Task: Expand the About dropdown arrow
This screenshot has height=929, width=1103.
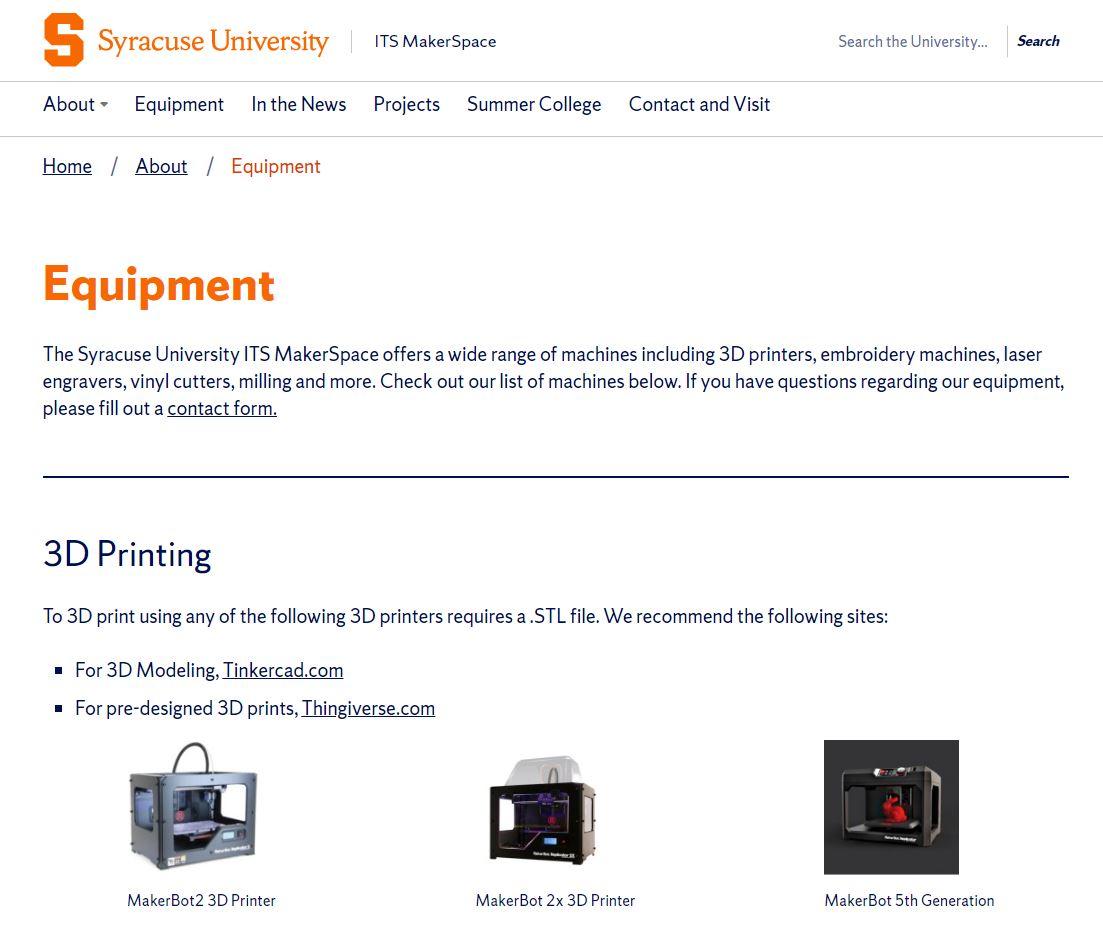Action: coord(104,105)
